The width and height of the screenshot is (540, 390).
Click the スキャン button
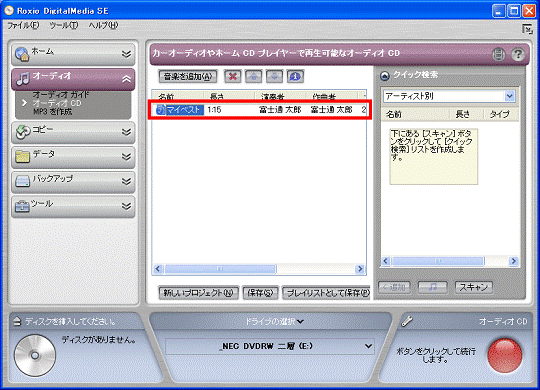coord(474,287)
